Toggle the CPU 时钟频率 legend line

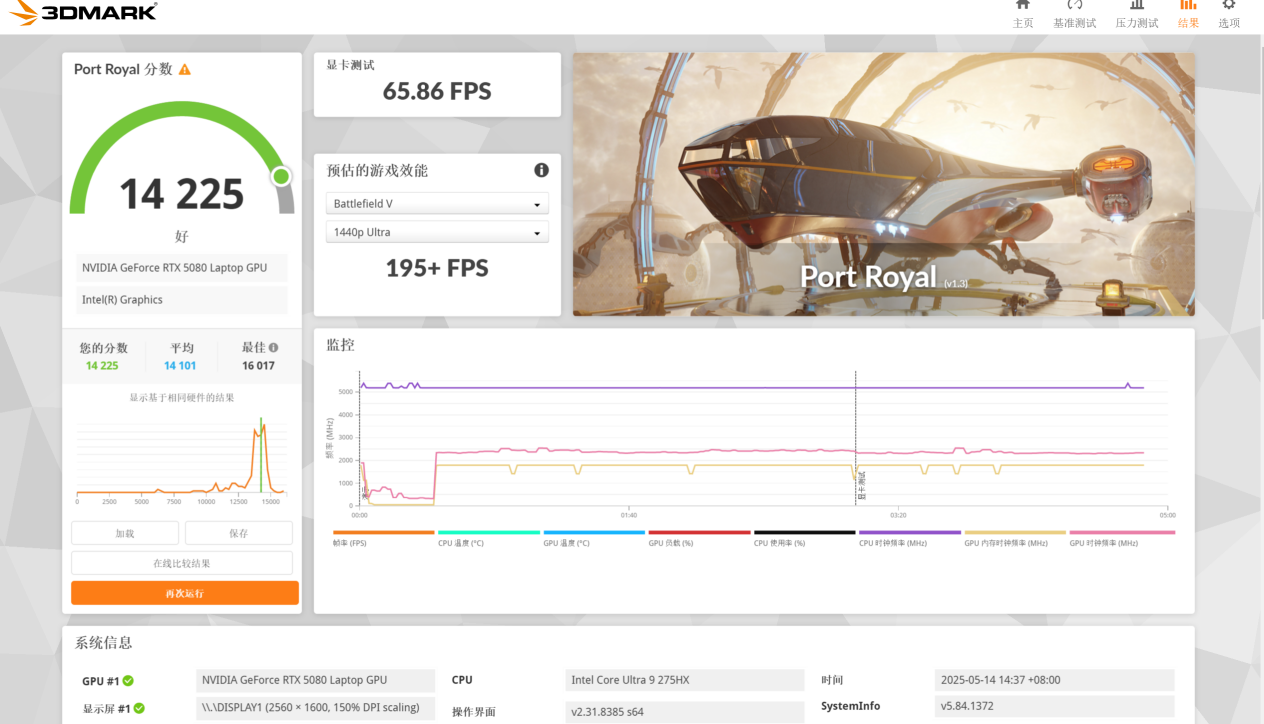pyautogui.click(x=910, y=537)
